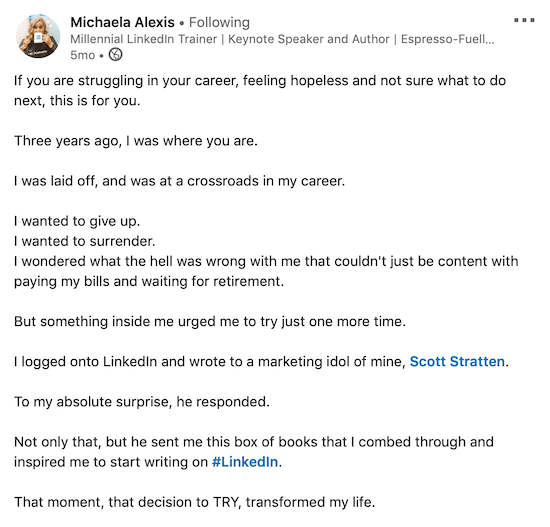Click the globe public visibility icon

click(x=115, y=55)
